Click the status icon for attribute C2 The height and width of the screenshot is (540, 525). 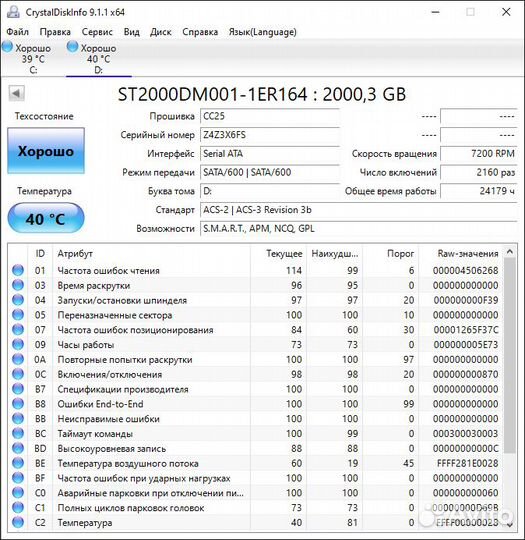[x=18, y=522]
